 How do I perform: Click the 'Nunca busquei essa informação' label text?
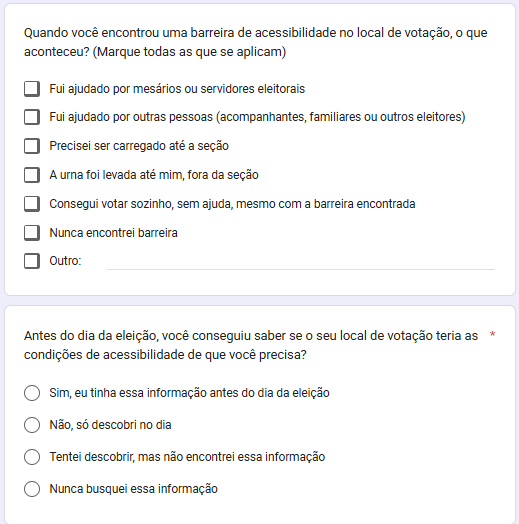[134, 489]
